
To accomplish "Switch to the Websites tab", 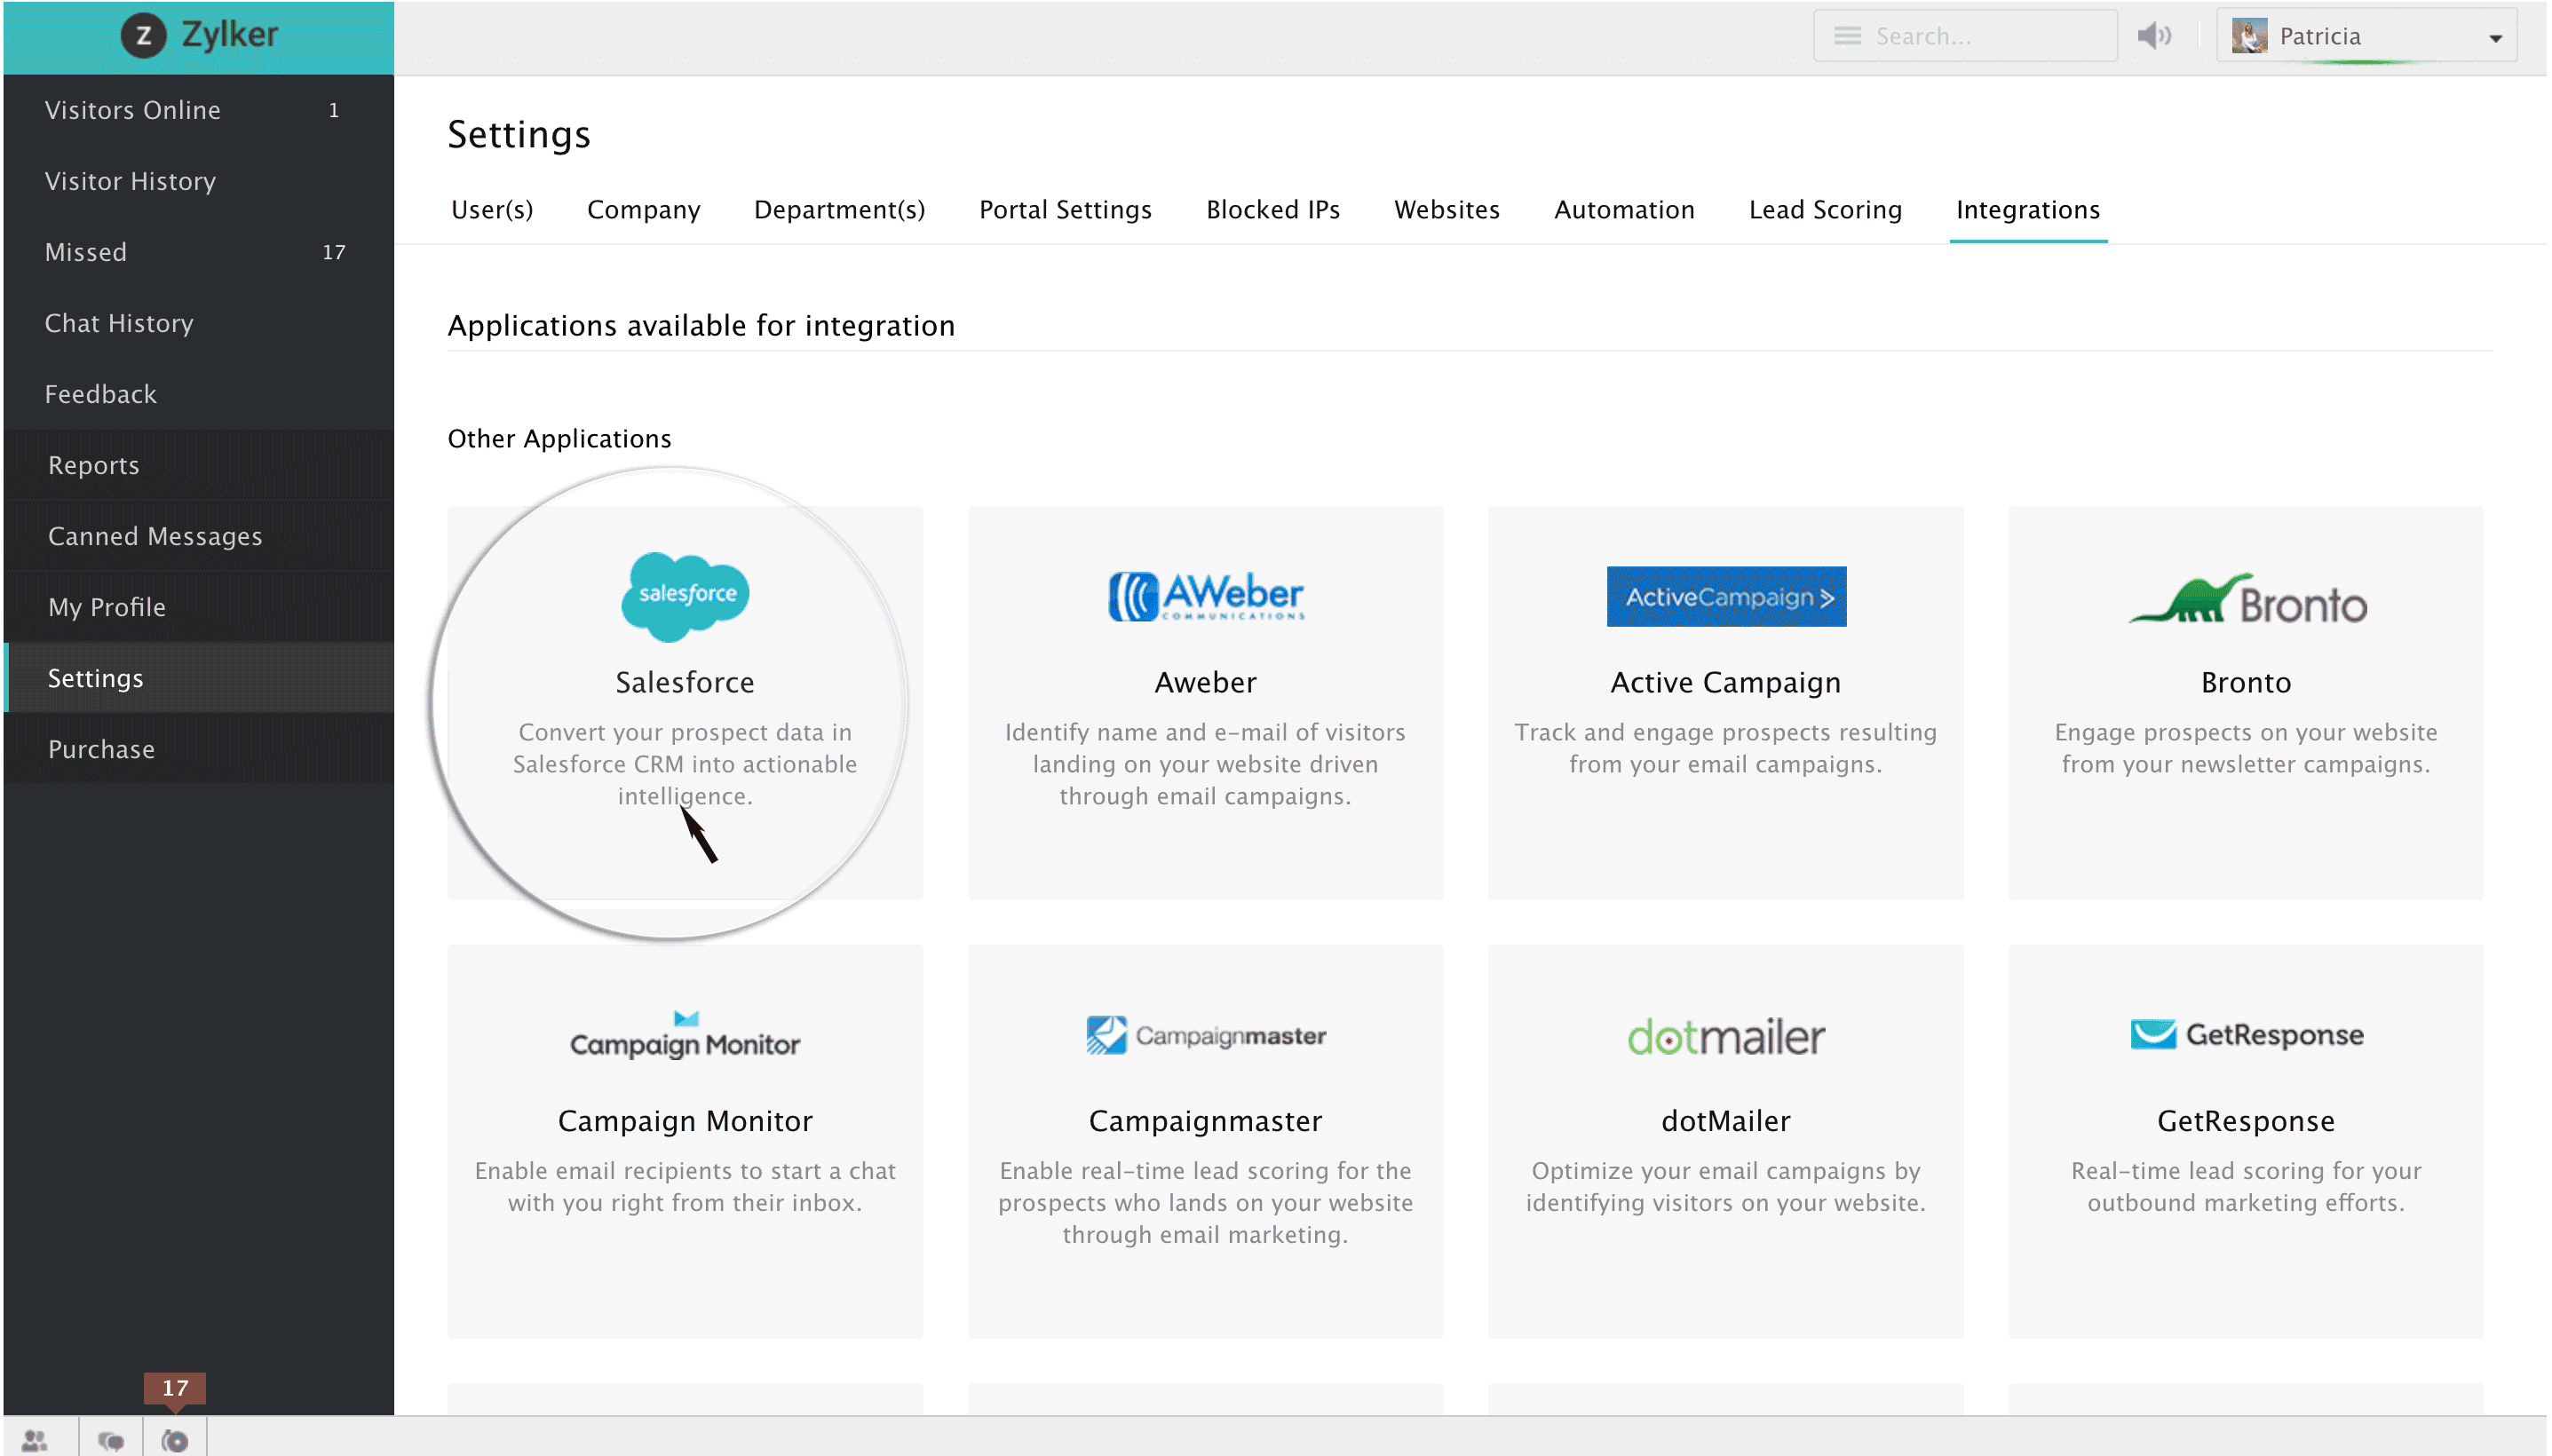I will tap(1446, 210).
